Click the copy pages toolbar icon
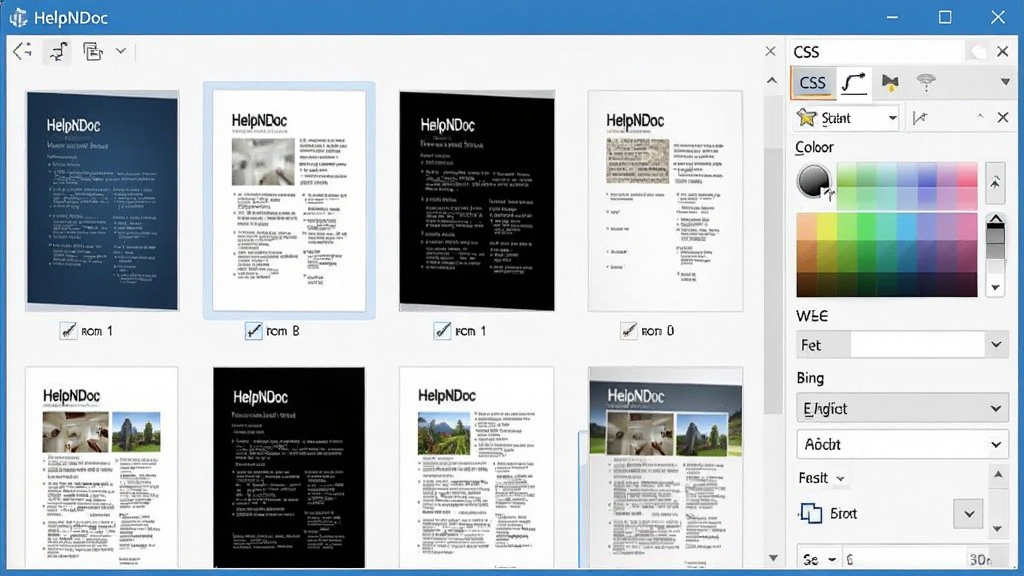The image size is (1024, 576). [x=93, y=51]
